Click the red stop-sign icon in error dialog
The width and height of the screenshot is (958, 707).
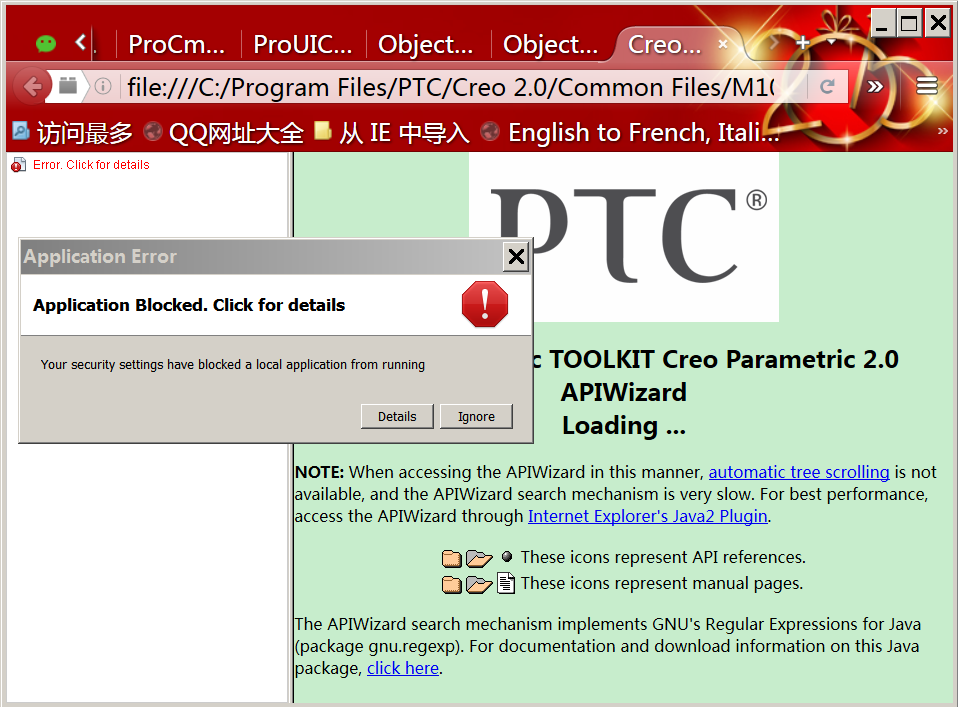point(485,304)
